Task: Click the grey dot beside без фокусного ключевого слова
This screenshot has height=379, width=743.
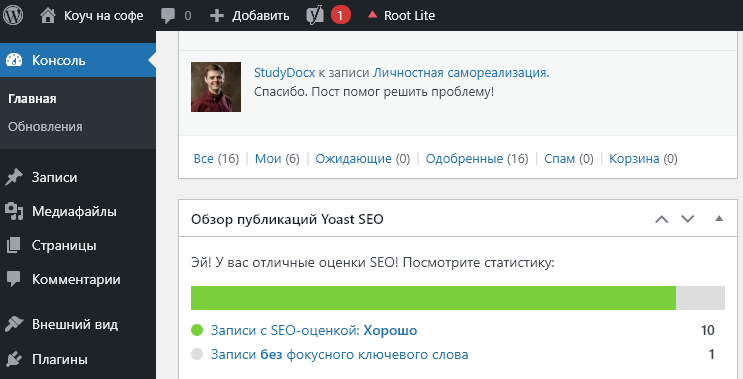Action: pyautogui.click(x=197, y=354)
